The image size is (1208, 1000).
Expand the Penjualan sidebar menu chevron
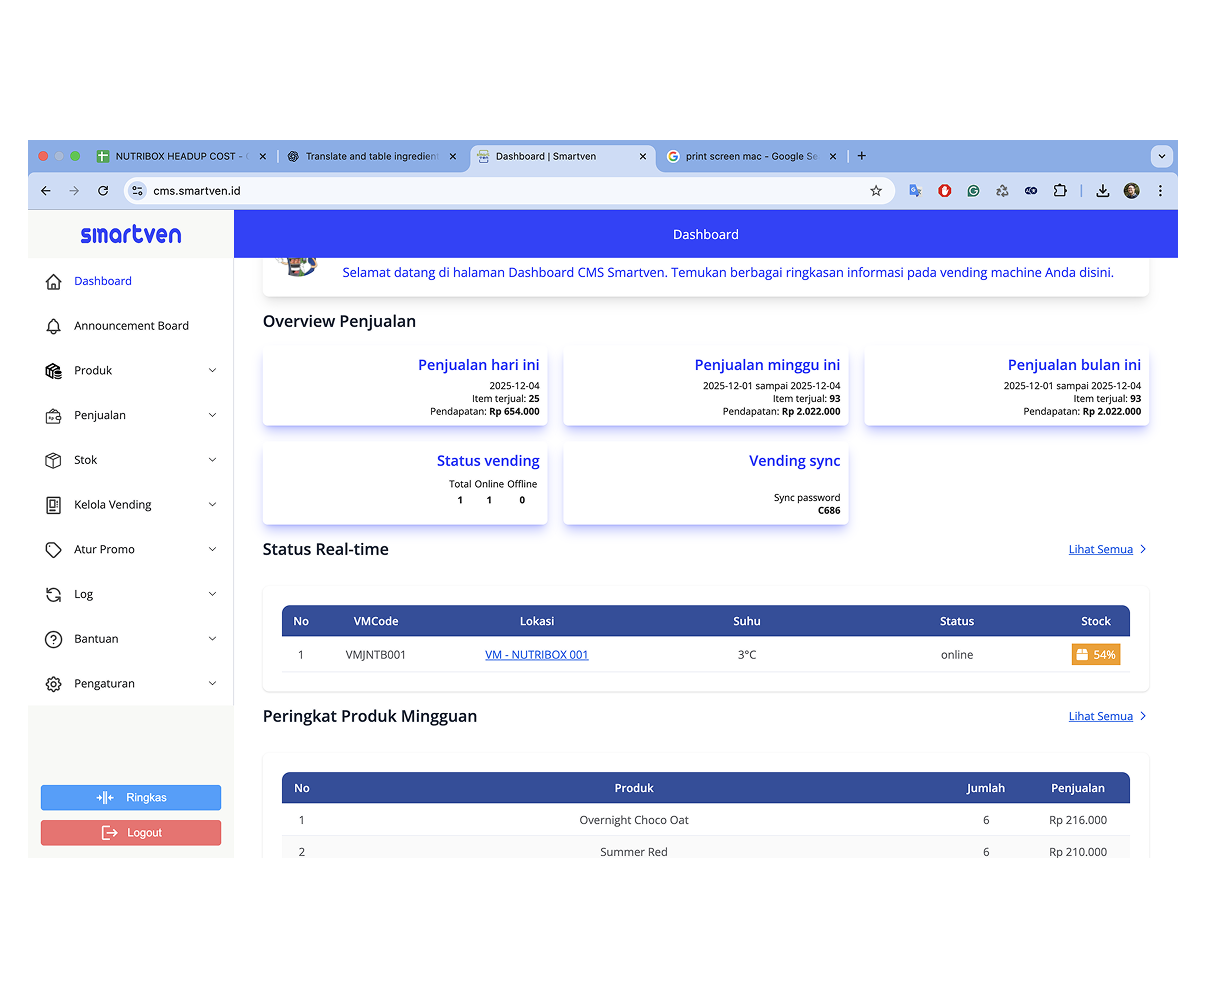point(212,415)
